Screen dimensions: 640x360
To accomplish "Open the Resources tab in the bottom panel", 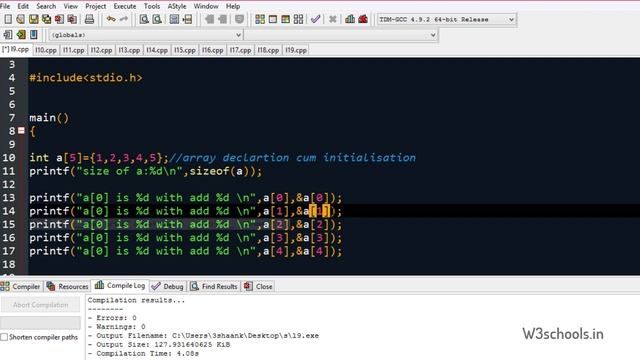I will point(68,287).
